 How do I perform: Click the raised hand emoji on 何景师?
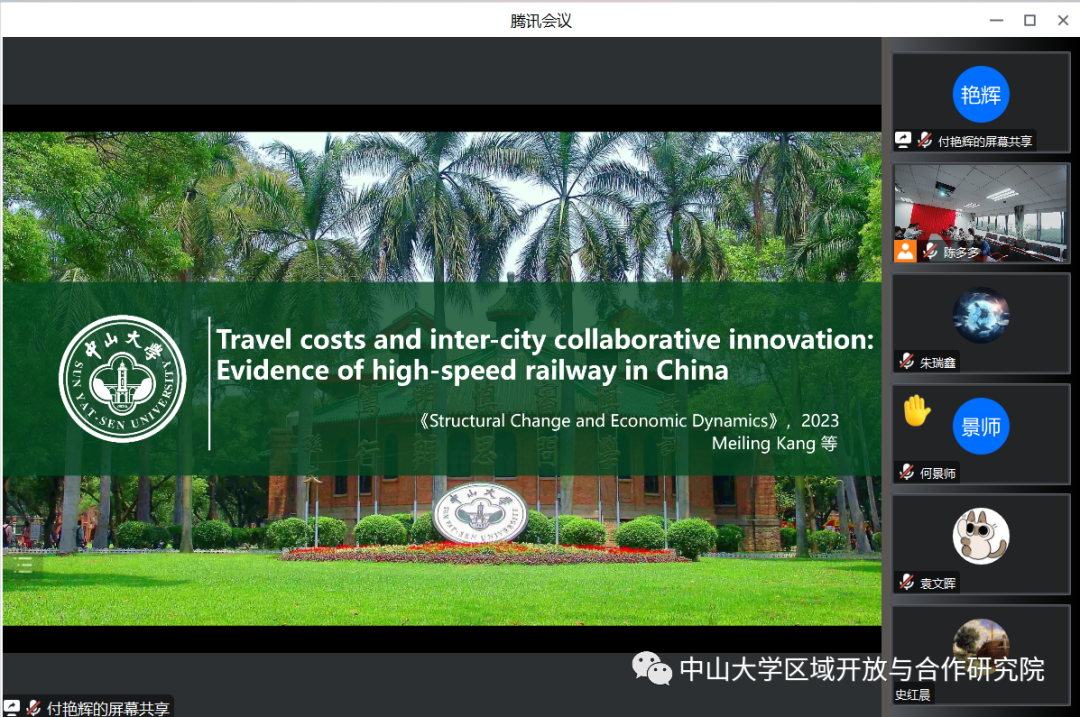pos(916,410)
